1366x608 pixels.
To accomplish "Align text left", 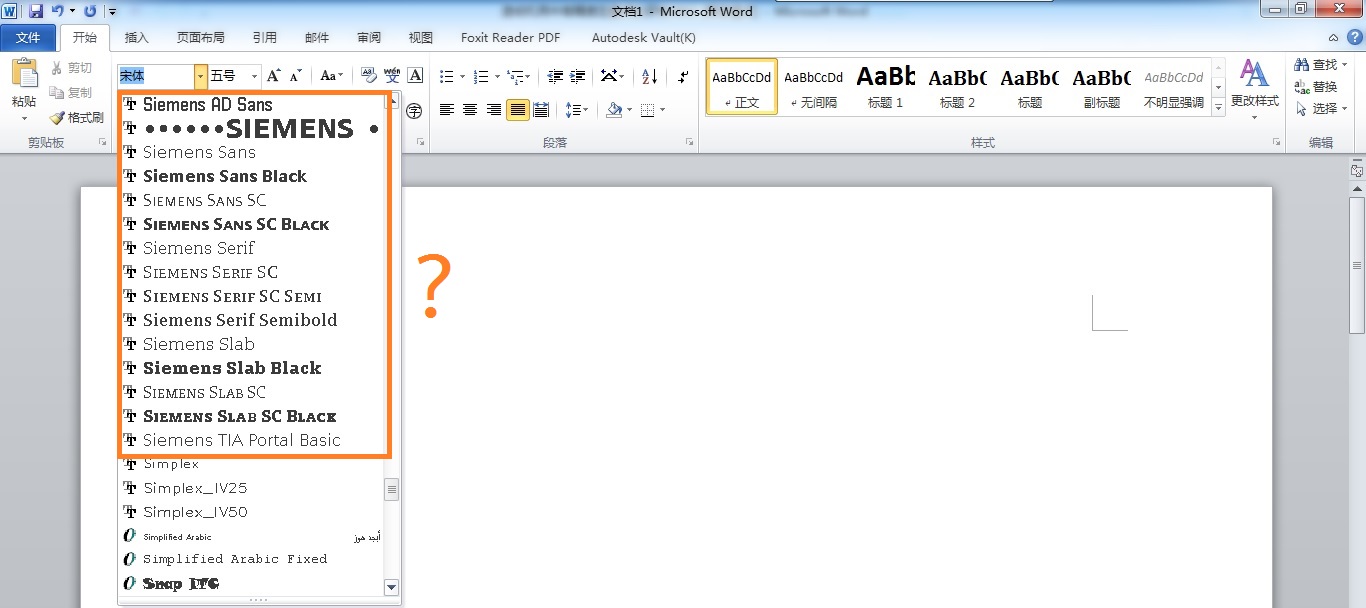I will (447, 110).
